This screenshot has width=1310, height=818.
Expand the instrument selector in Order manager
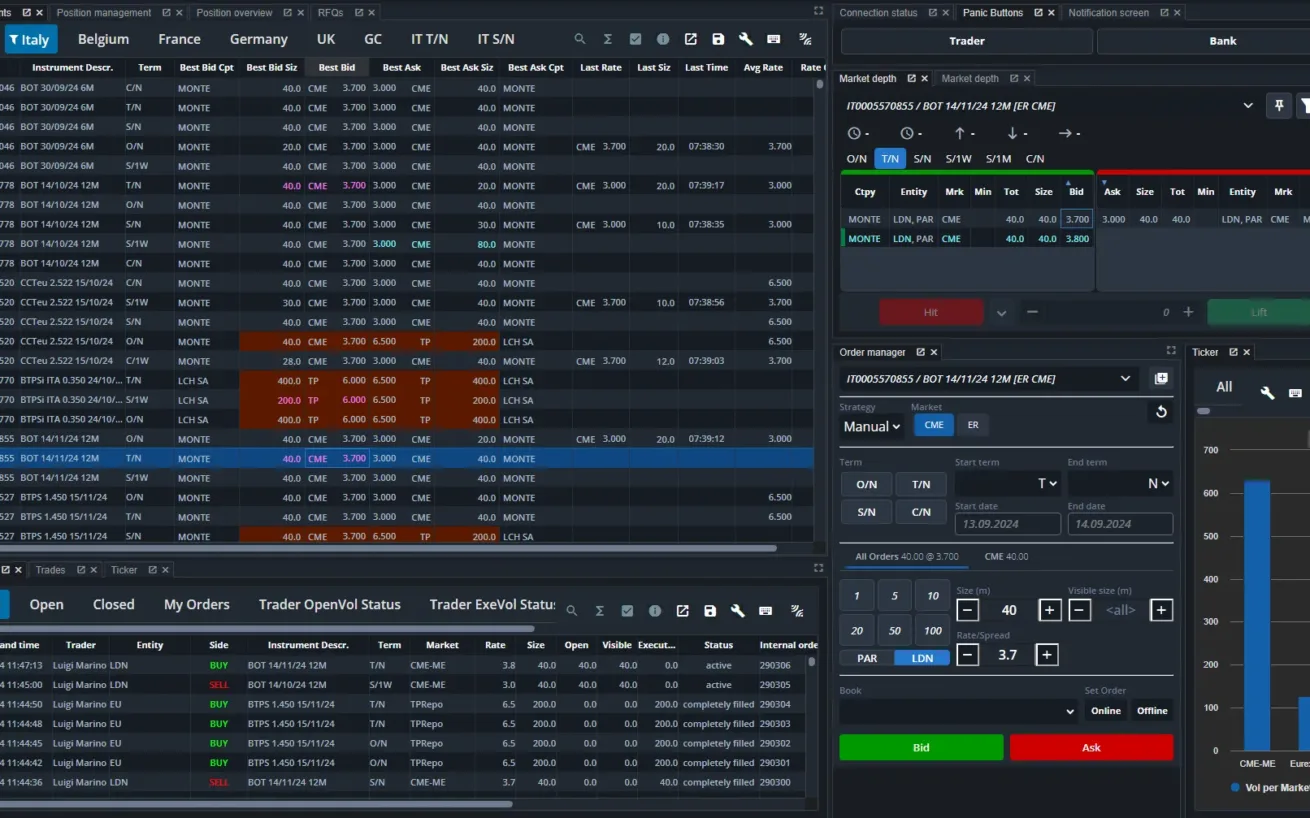click(1125, 378)
